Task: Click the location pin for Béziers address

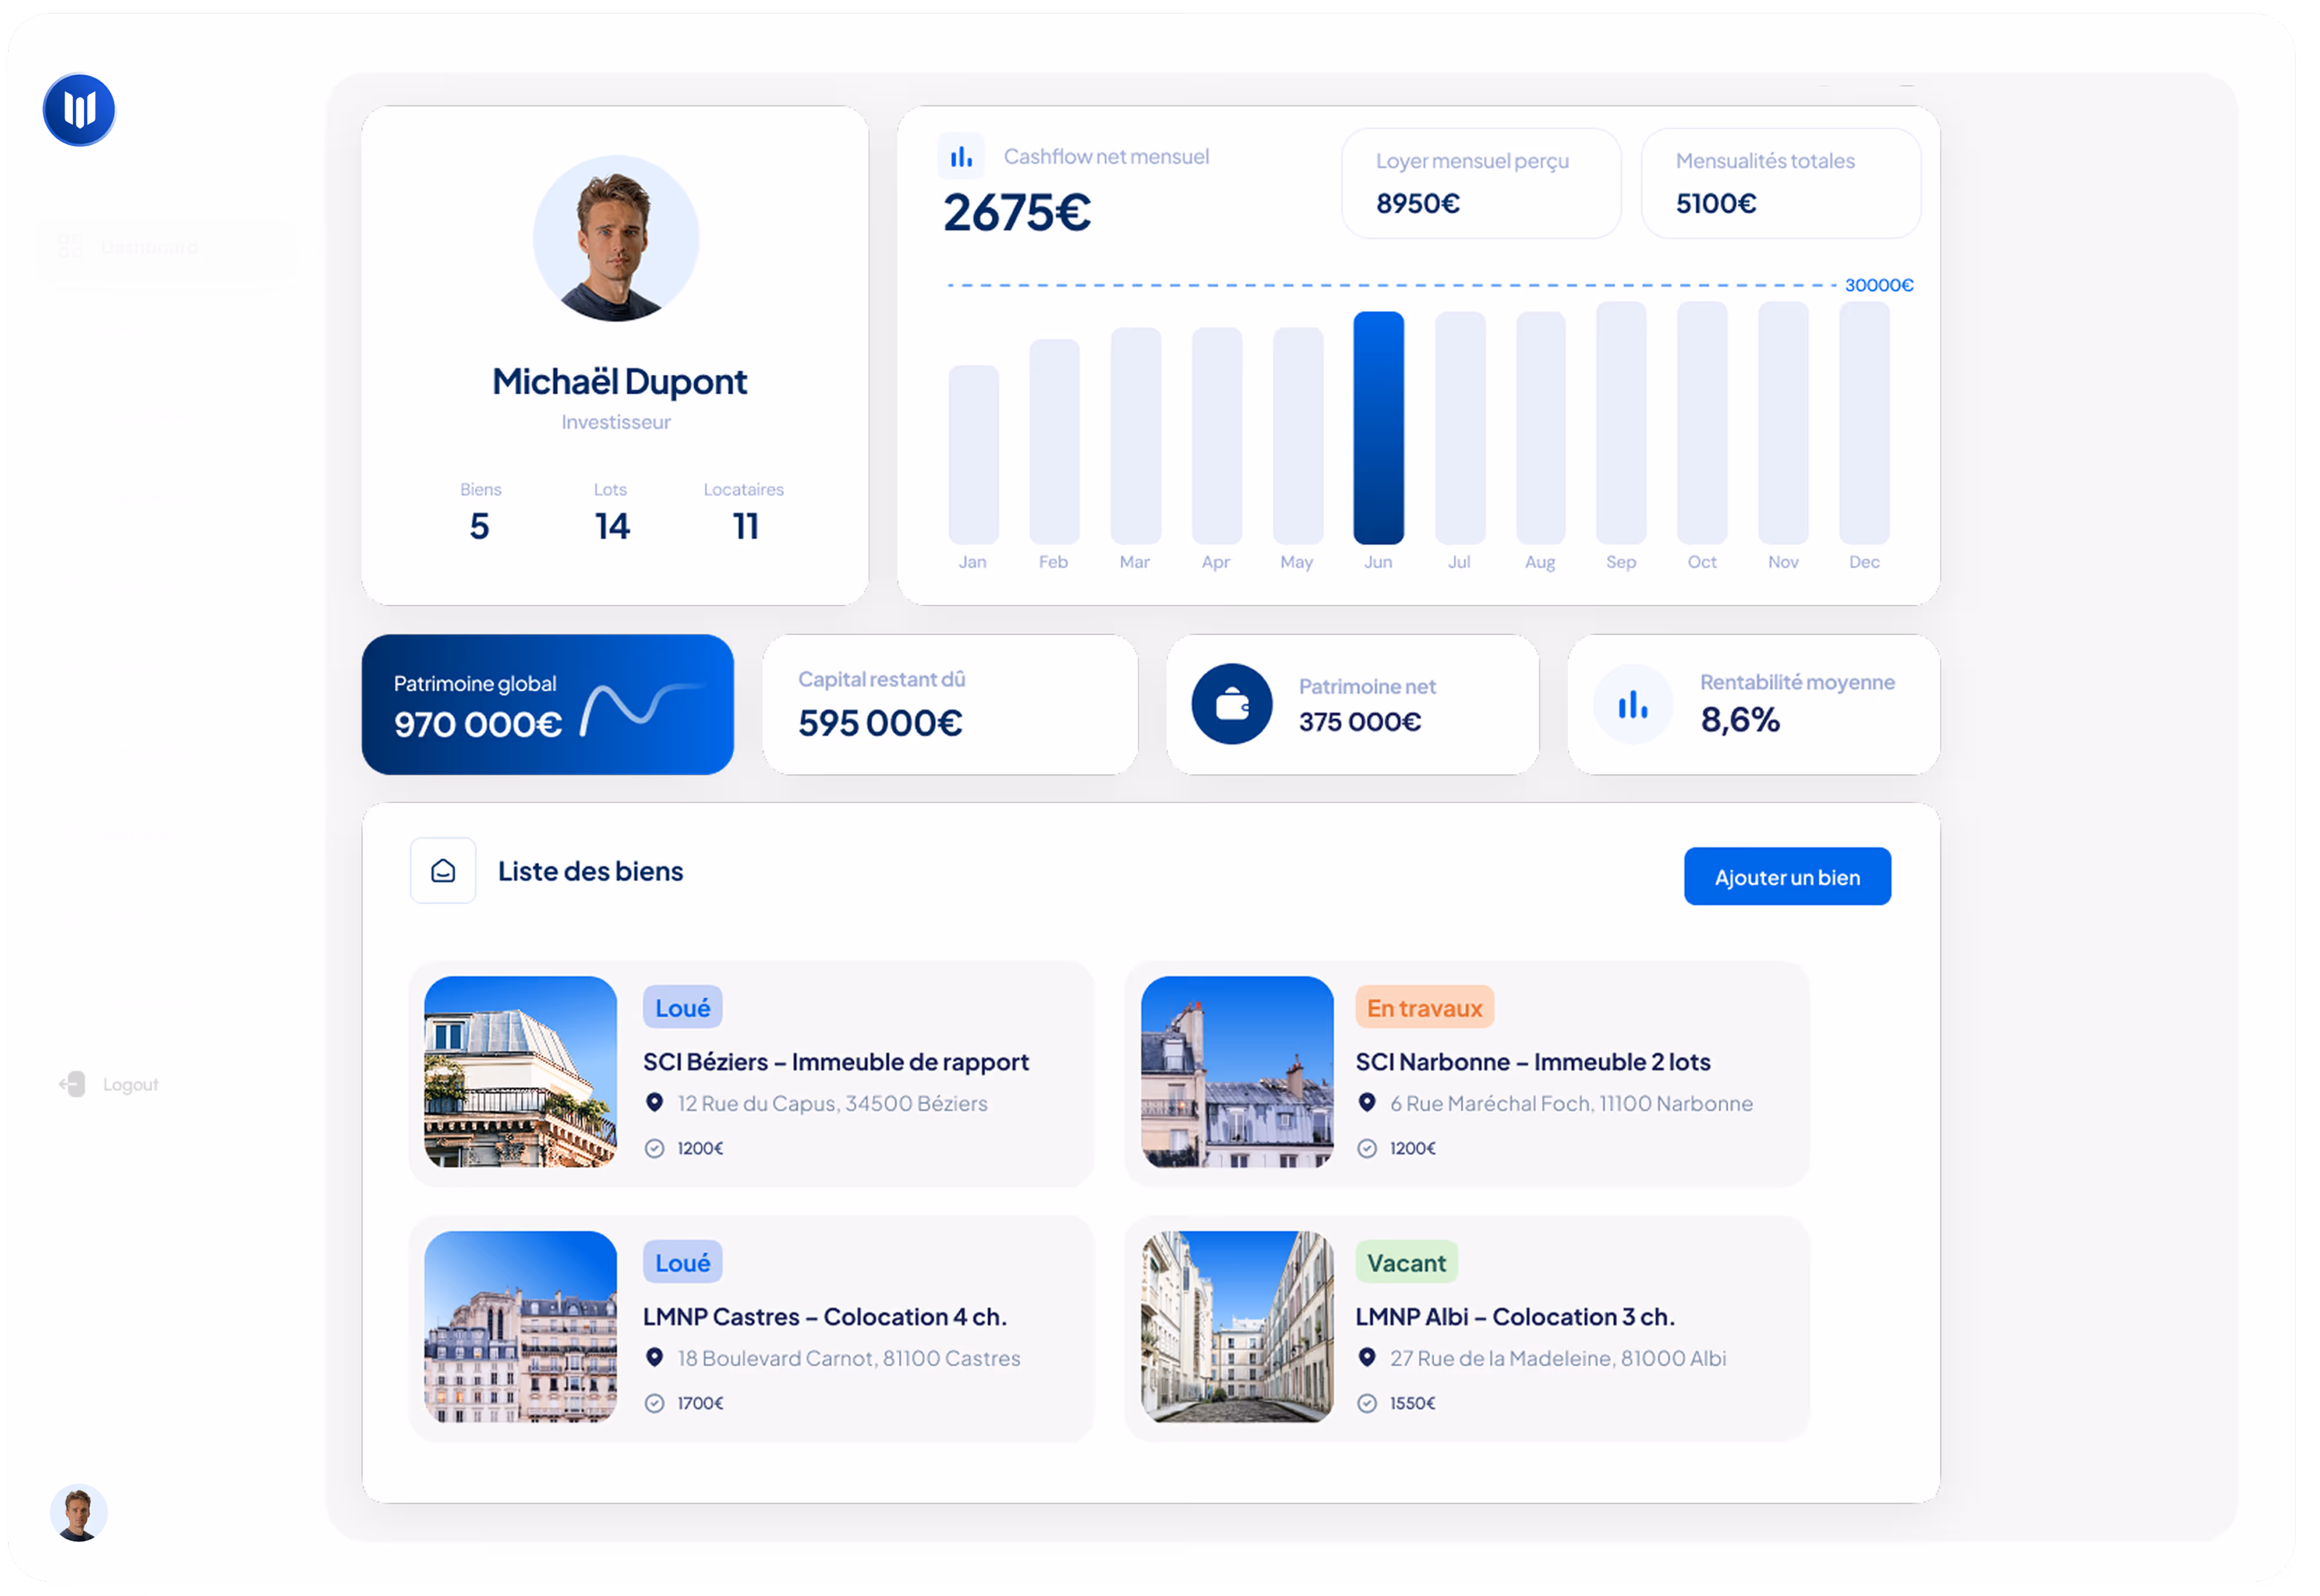Action: click(655, 1102)
